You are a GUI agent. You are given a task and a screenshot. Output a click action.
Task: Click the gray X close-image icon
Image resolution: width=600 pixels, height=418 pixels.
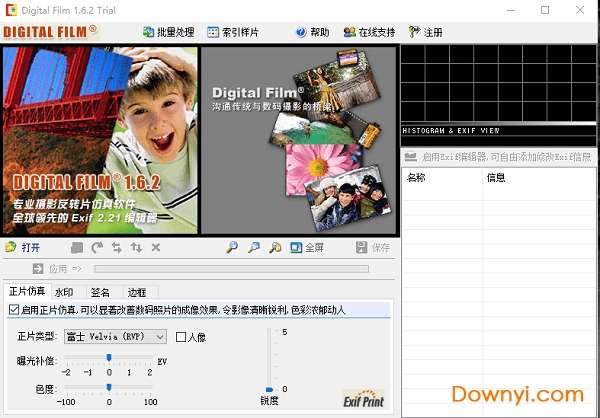point(156,248)
